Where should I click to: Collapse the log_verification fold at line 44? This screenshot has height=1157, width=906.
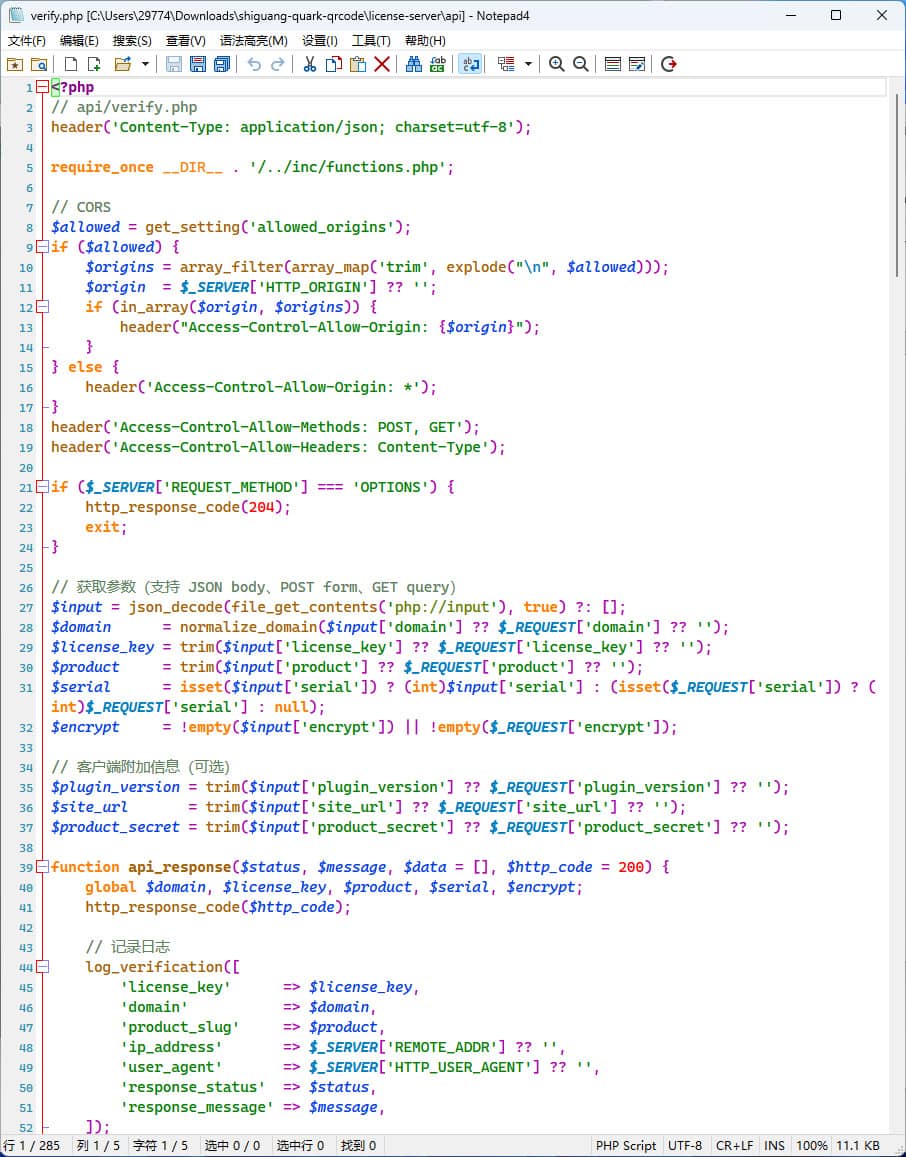tap(43, 967)
